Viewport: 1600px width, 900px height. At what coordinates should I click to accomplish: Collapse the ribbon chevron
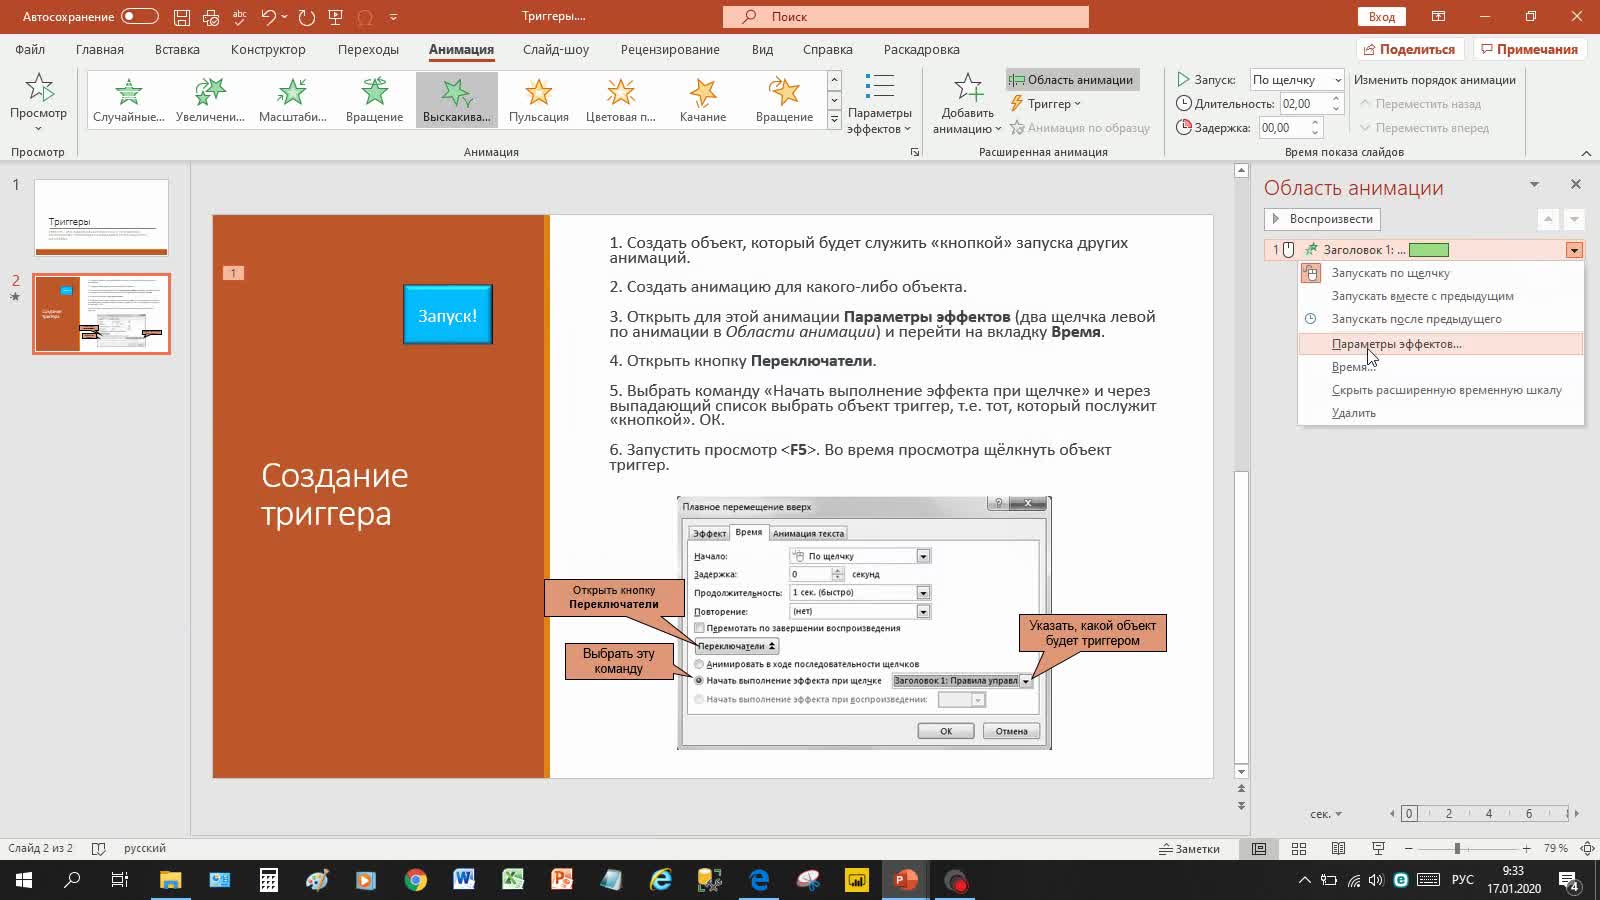[1586, 152]
